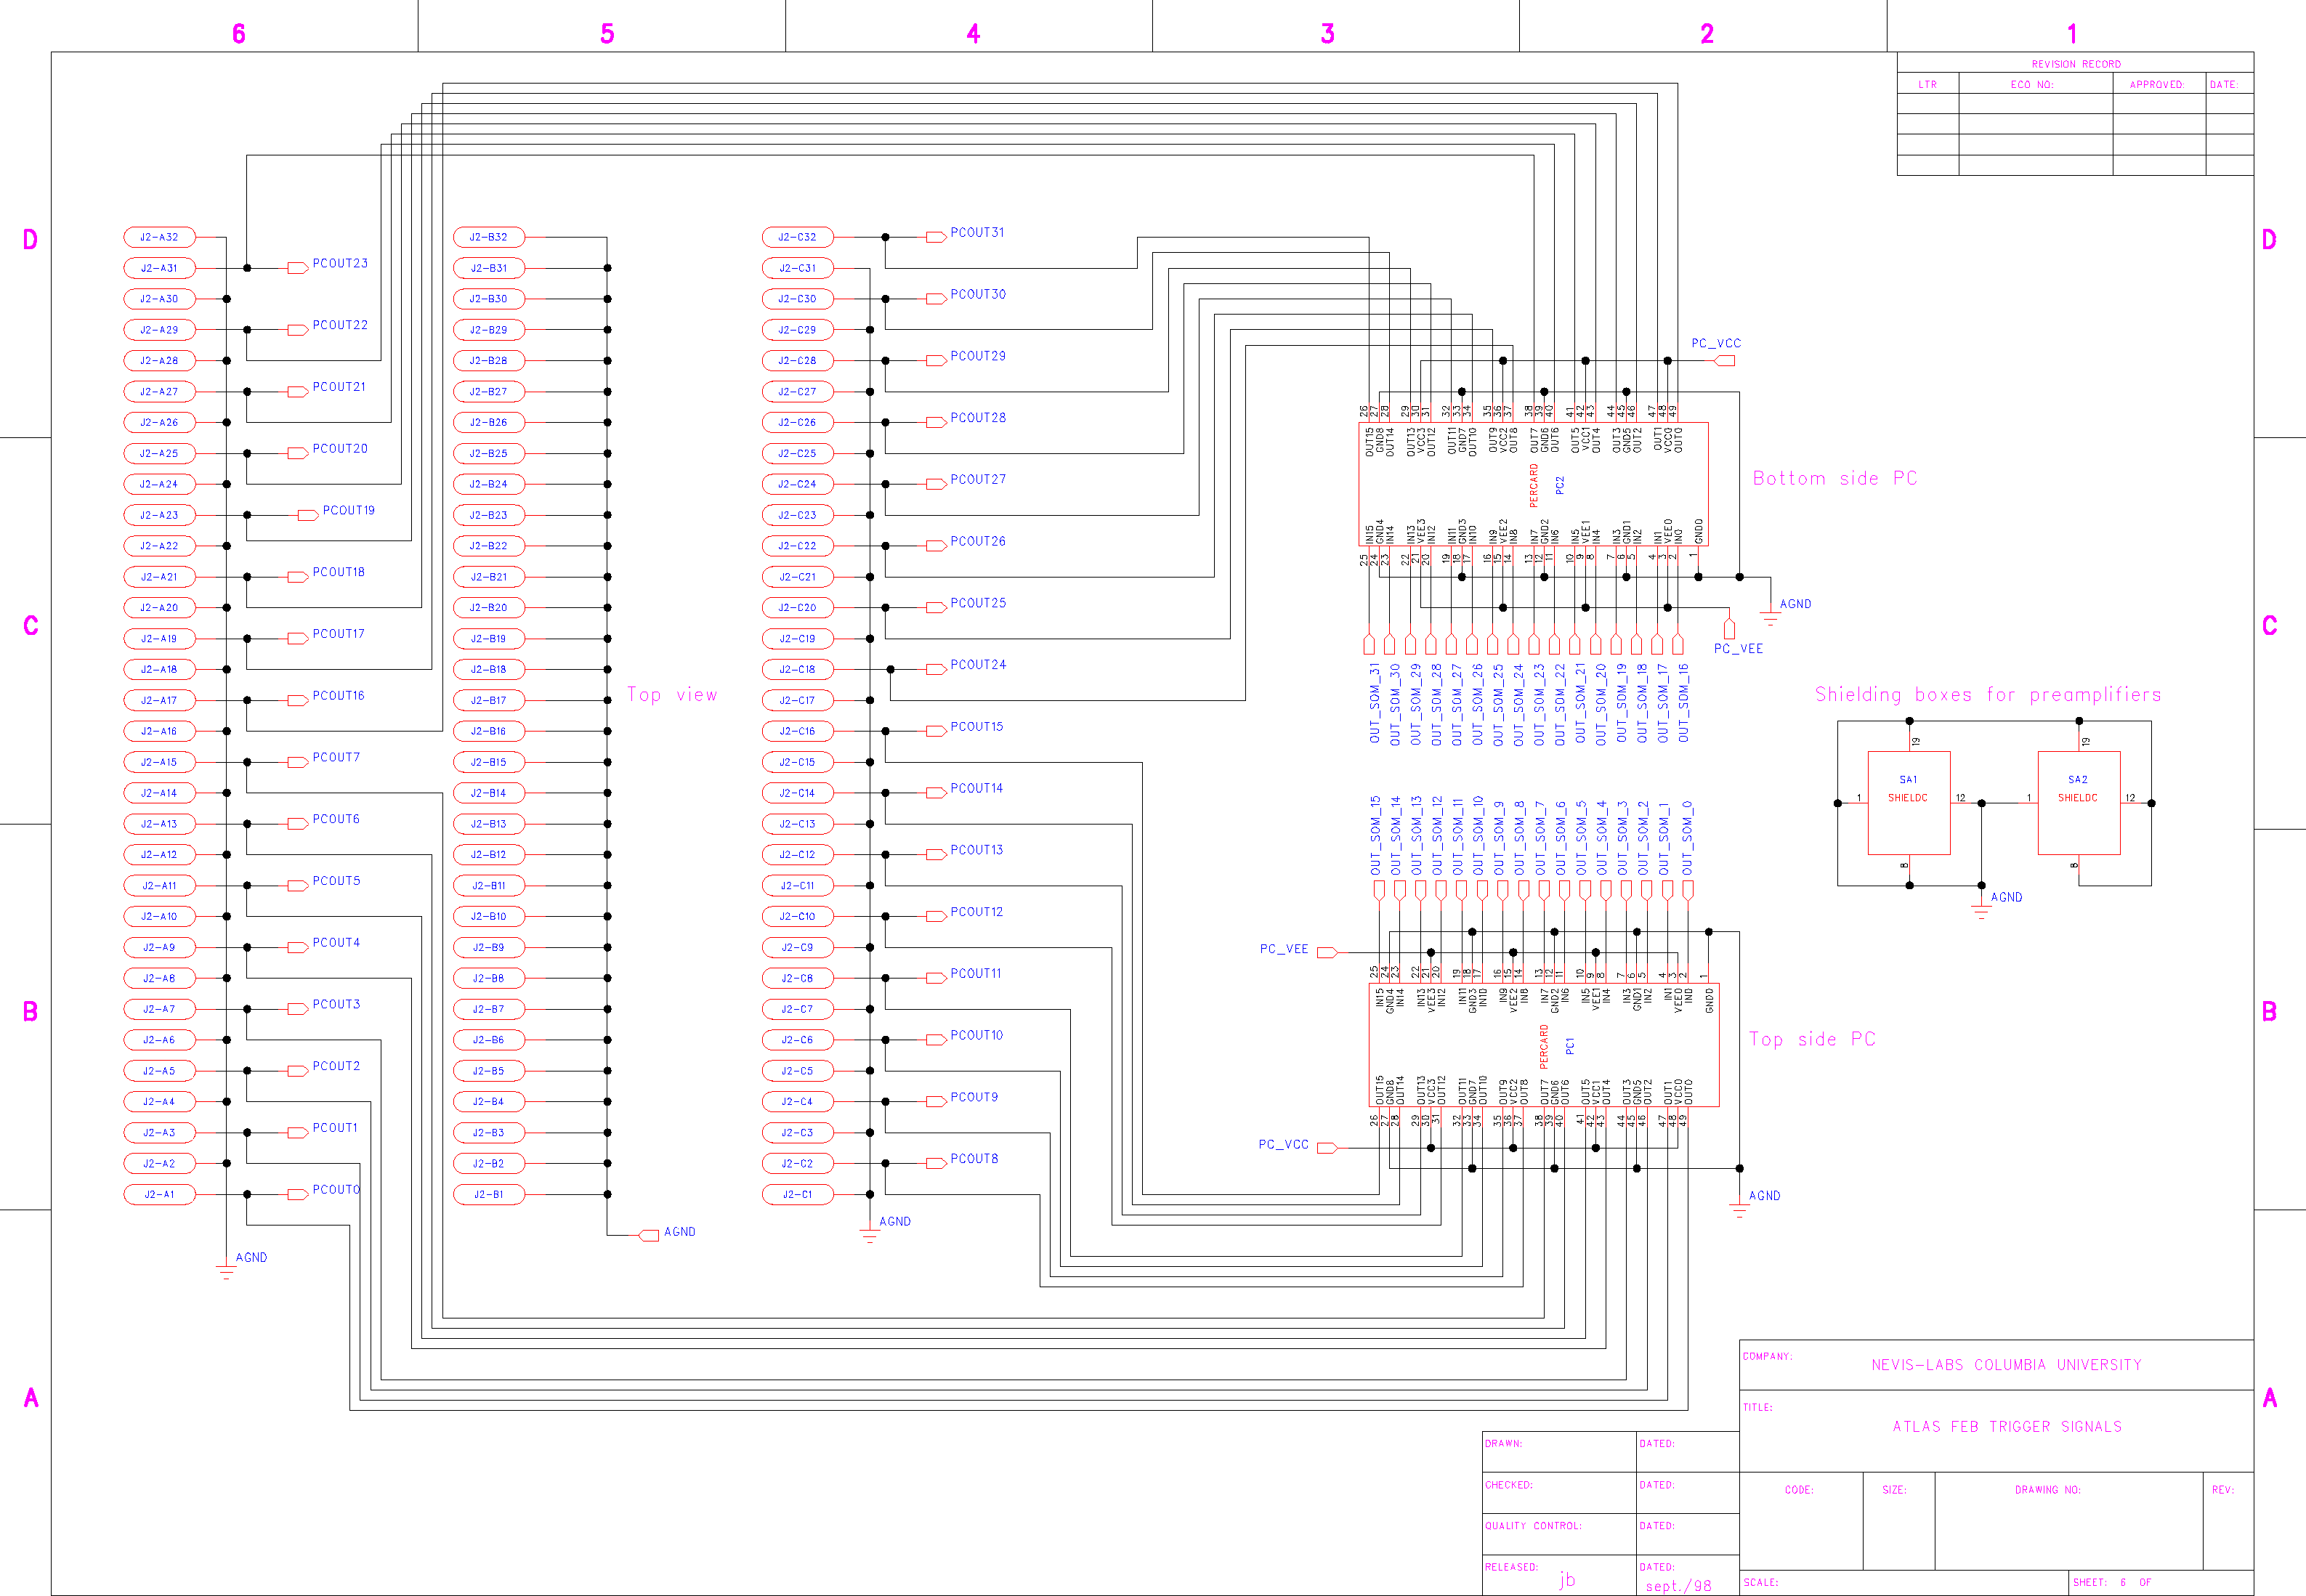This screenshot has height=1596, width=2306.
Task: Select the PCOUT16 output port symbol
Action: [297, 700]
